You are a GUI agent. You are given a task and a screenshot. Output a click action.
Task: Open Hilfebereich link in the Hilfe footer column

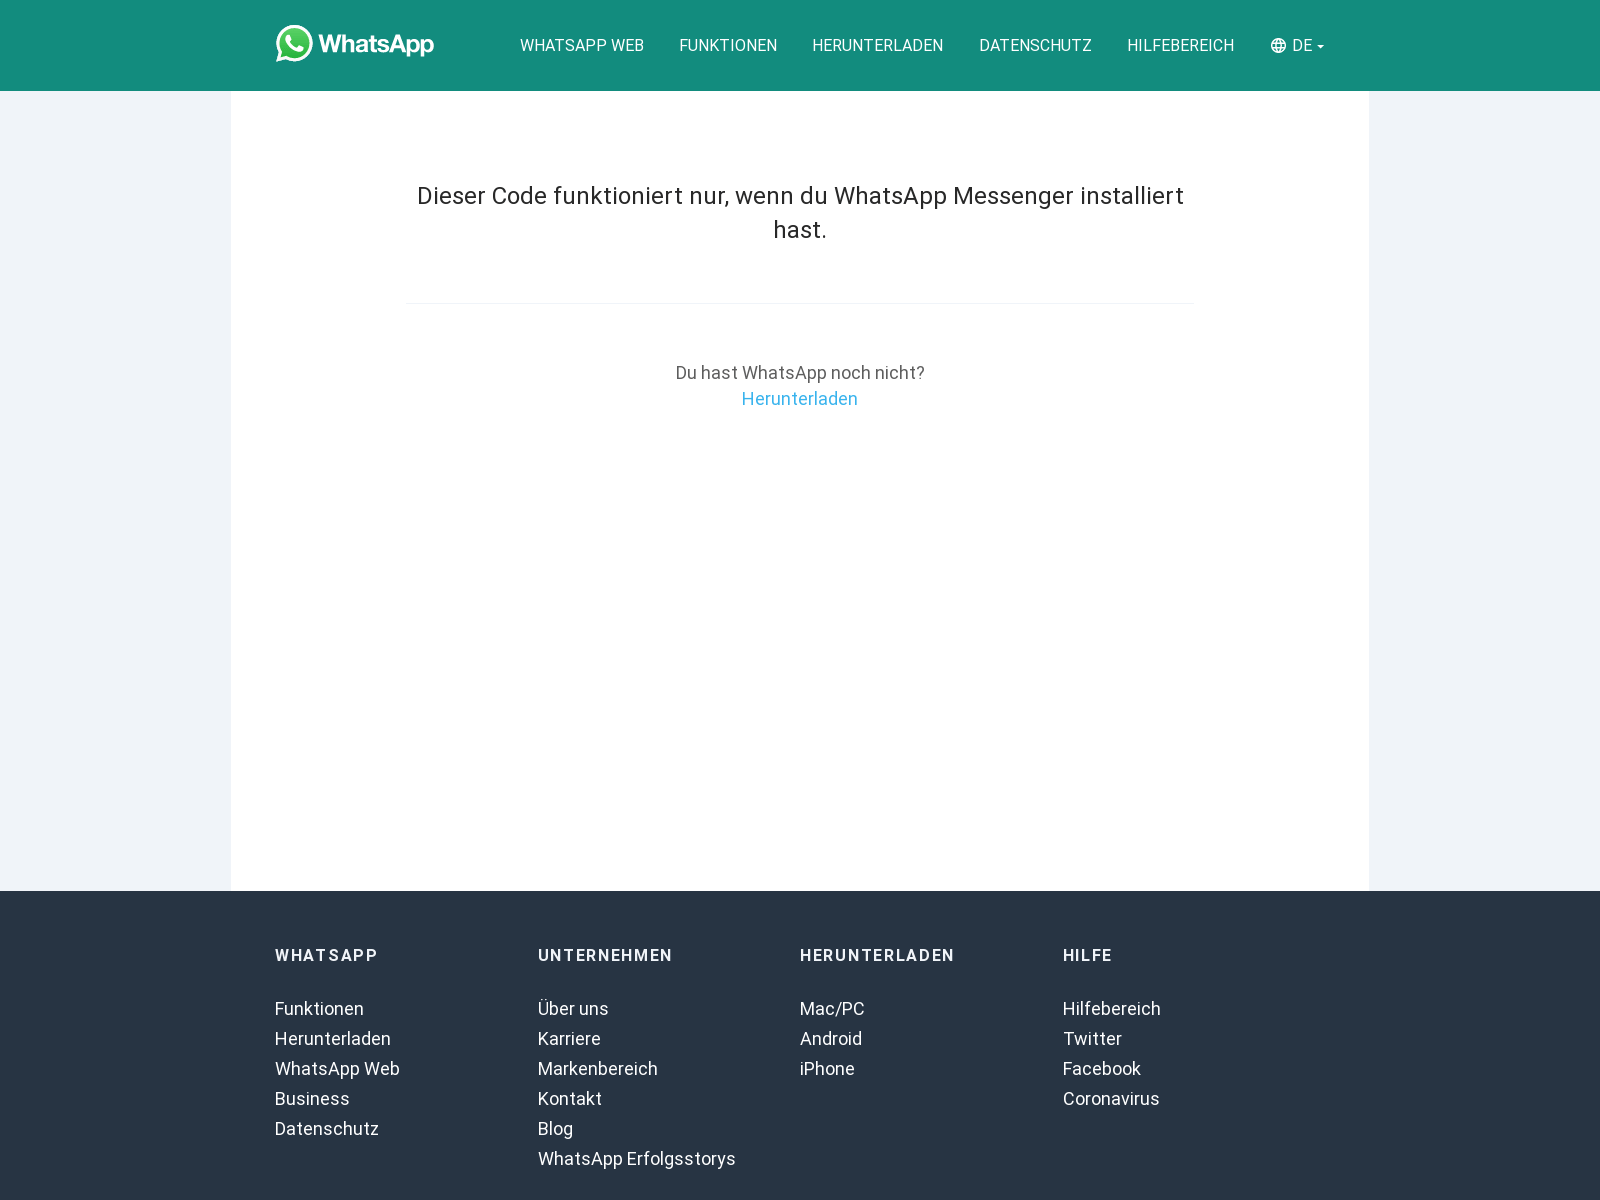click(x=1112, y=1009)
